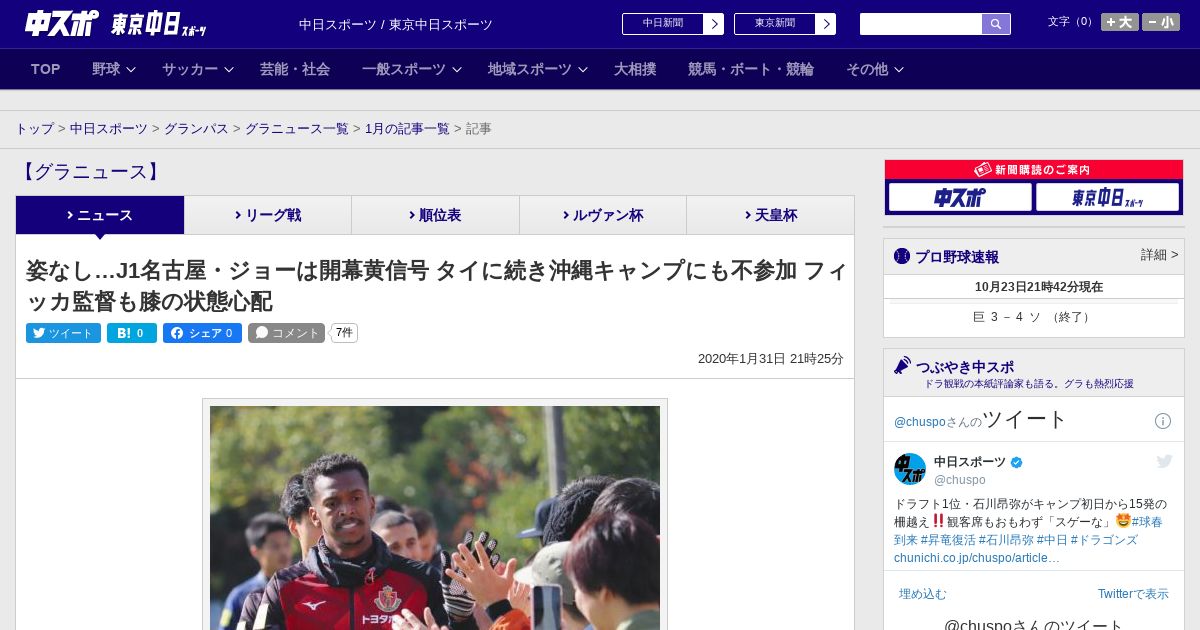Open the chunichi.co.jp/chuspo/article tweet link

tap(977, 558)
